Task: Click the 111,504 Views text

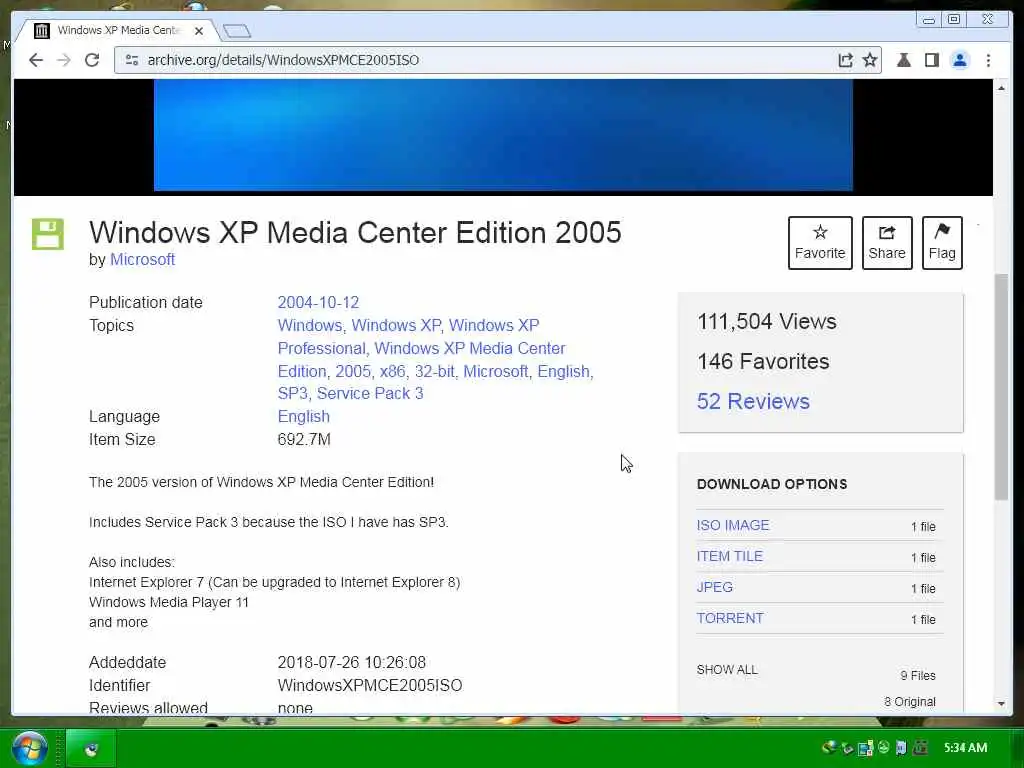Action: point(767,321)
